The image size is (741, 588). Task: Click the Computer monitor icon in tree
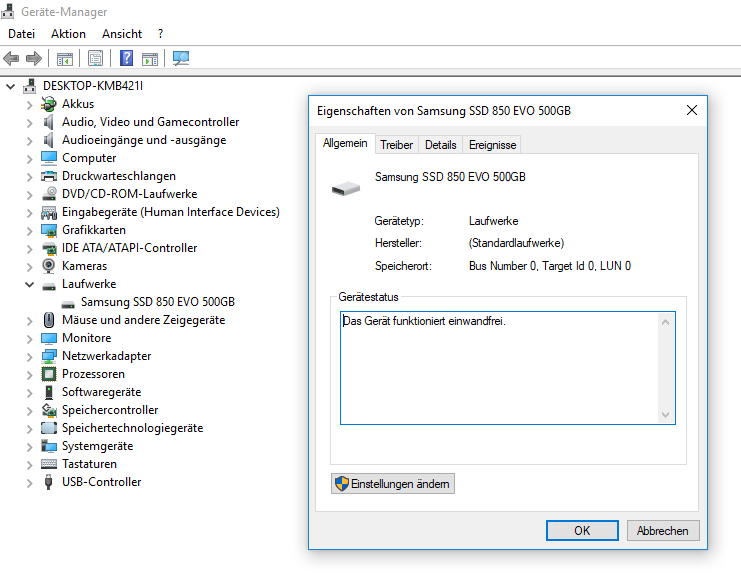[x=49, y=158]
